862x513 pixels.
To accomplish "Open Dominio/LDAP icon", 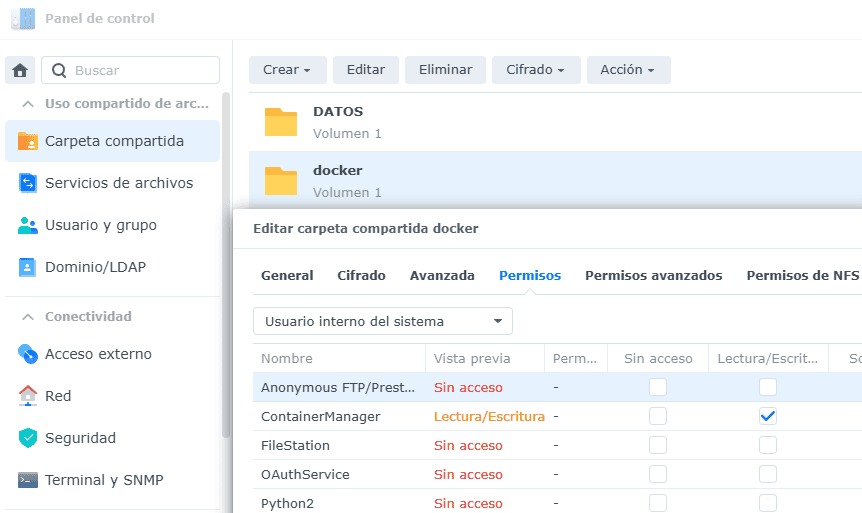I will 28,267.
